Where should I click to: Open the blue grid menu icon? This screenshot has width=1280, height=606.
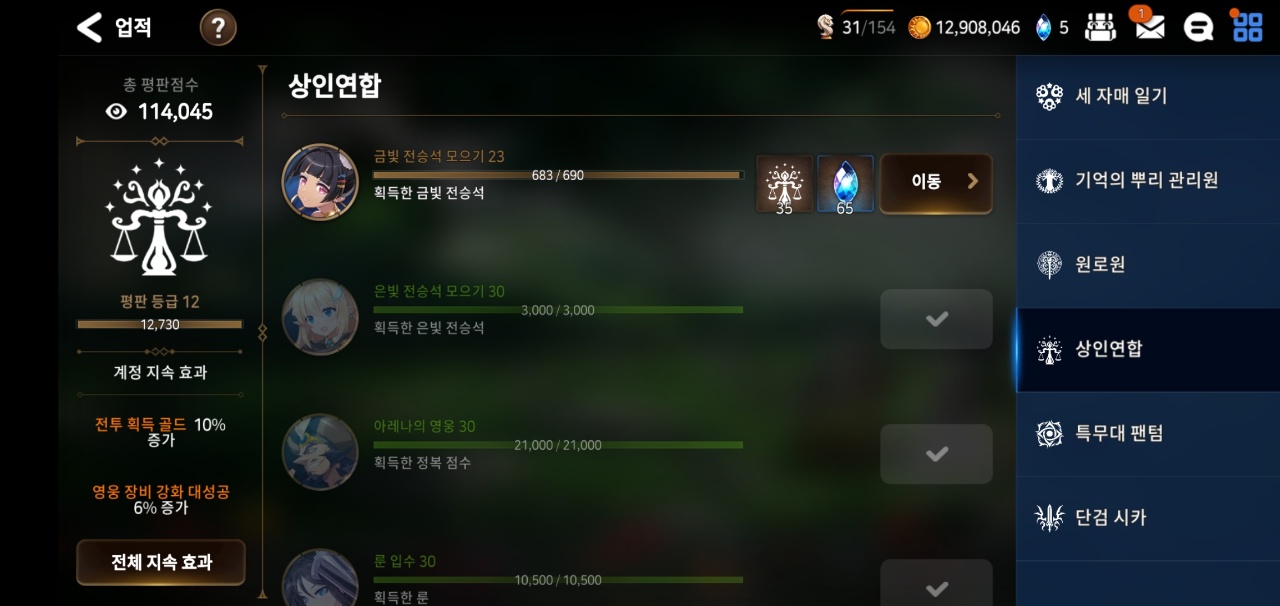point(1247,27)
